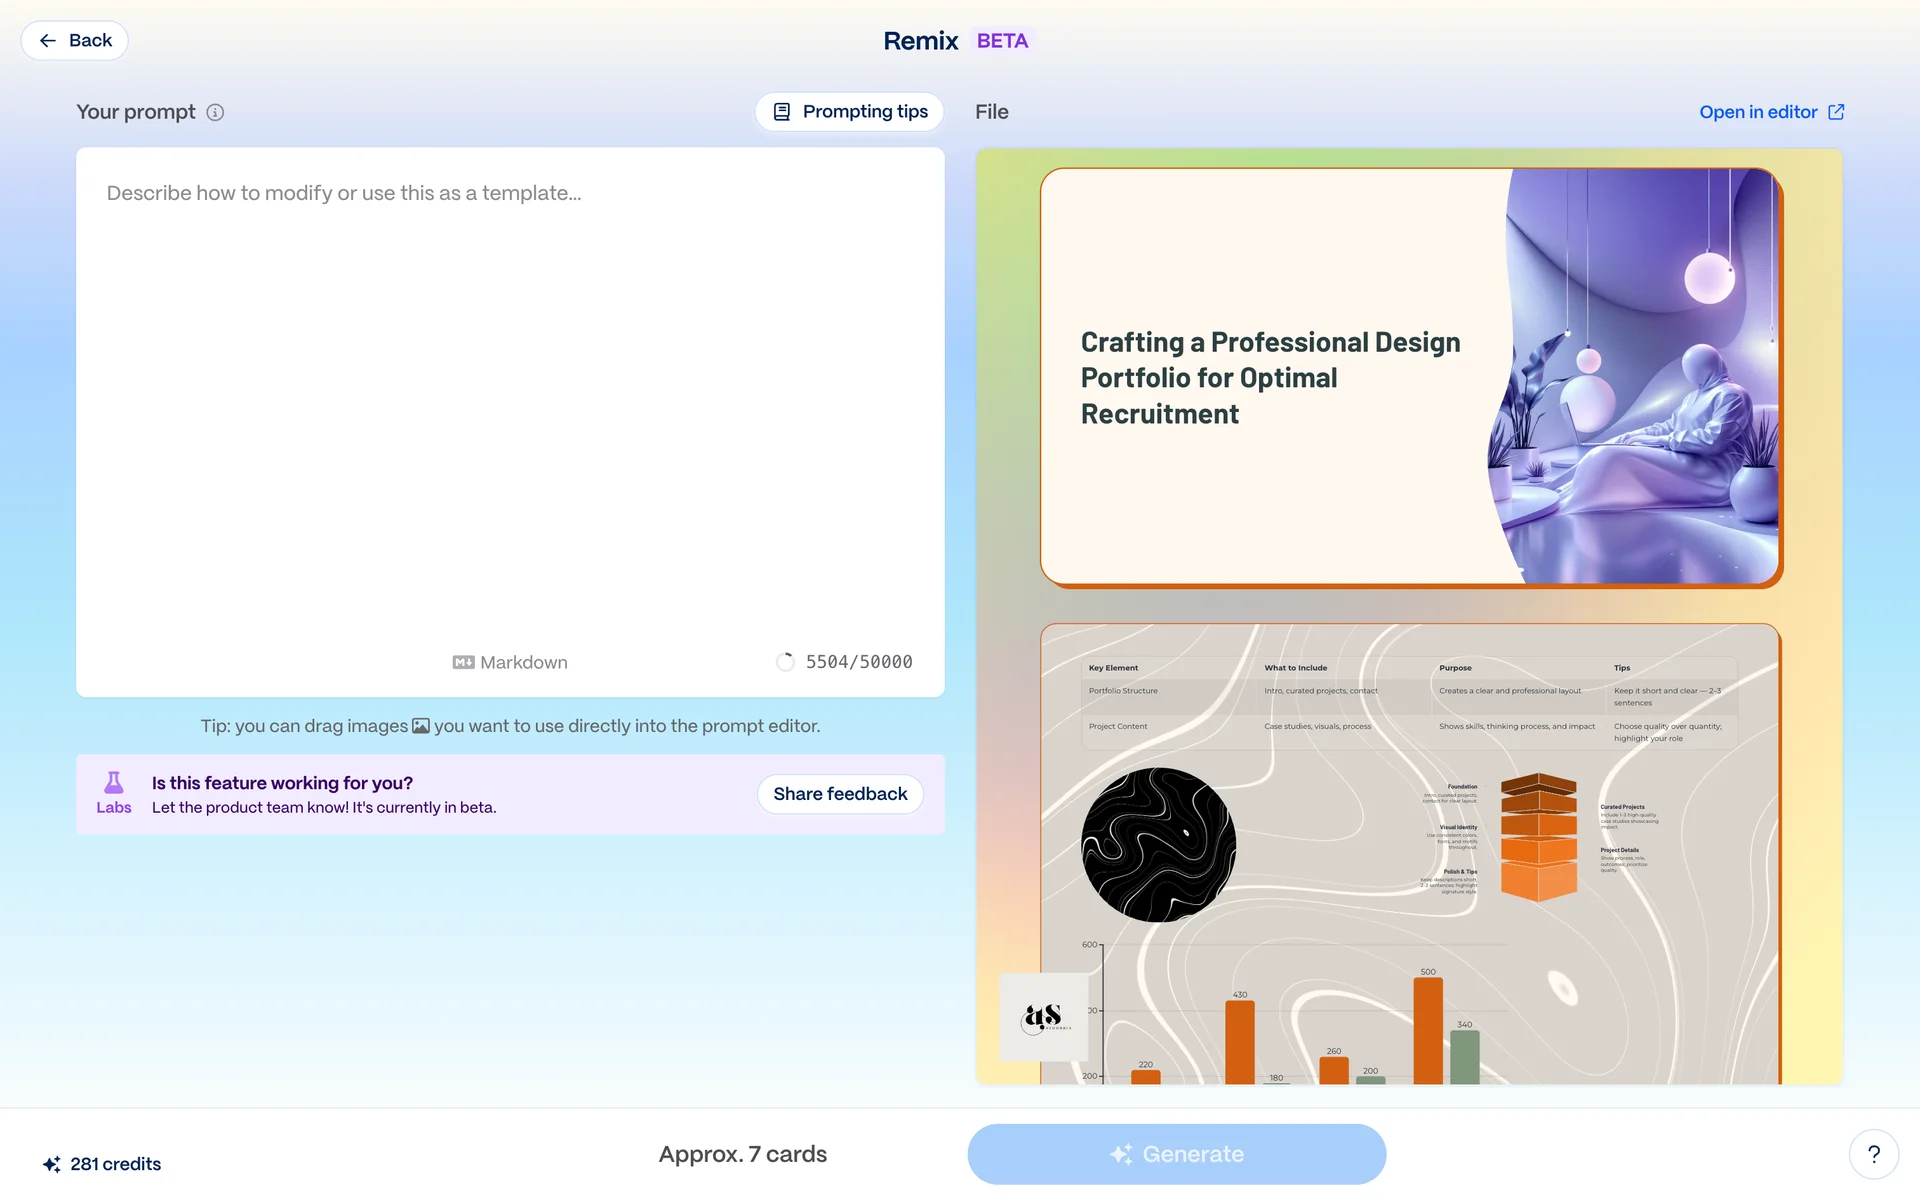Click the AS logo thumbnail

pyautogui.click(x=1044, y=1017)
